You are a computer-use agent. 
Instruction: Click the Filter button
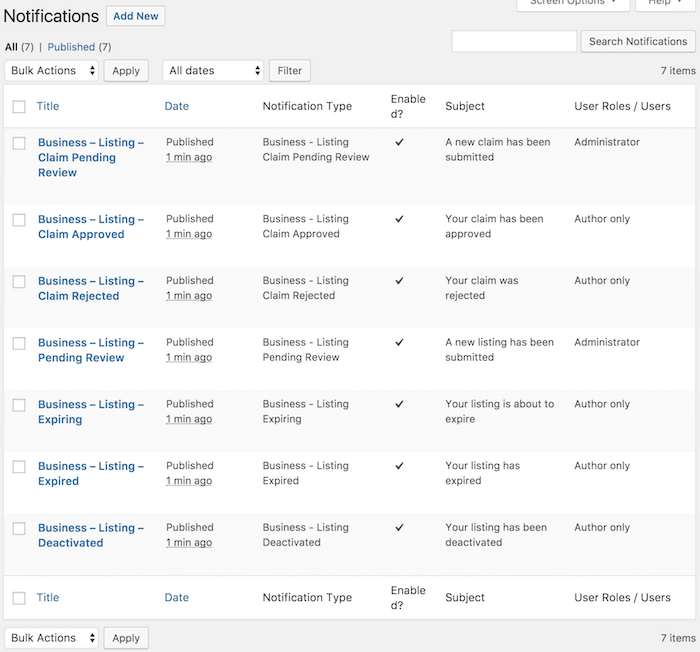pyautogui.click(x=290, y=71)
